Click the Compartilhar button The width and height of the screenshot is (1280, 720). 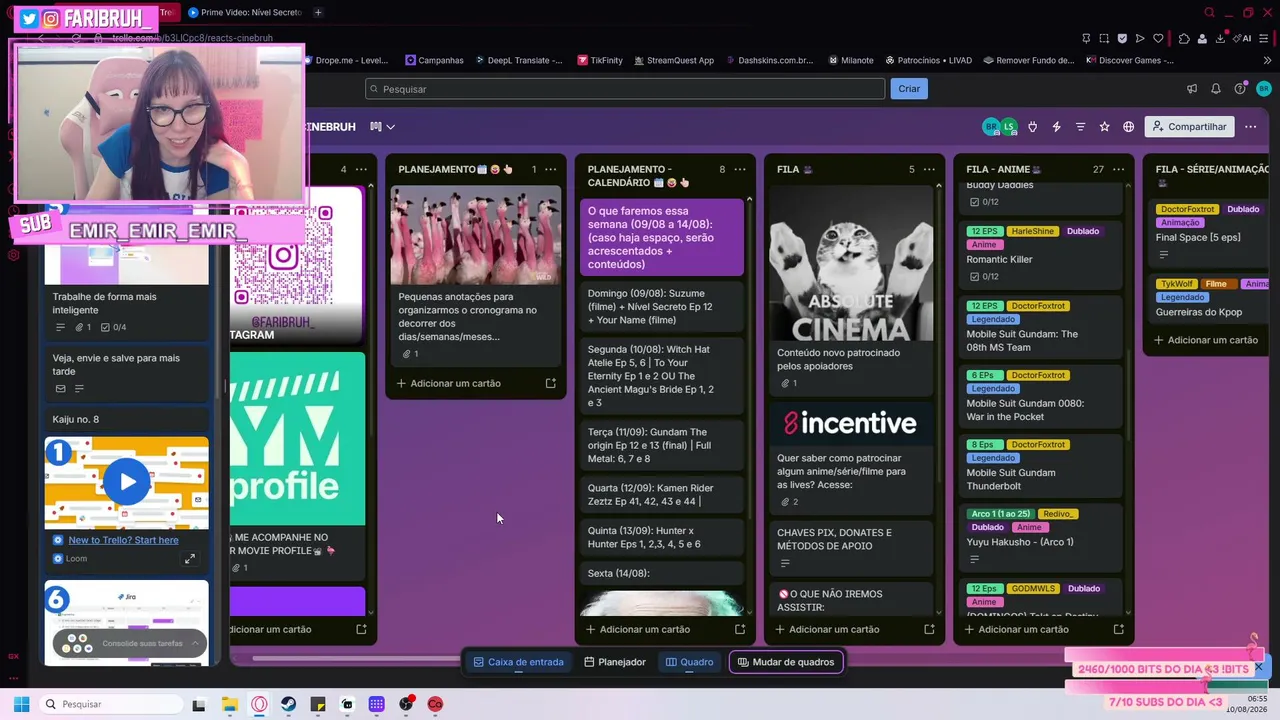click(x=1189, y=127)
